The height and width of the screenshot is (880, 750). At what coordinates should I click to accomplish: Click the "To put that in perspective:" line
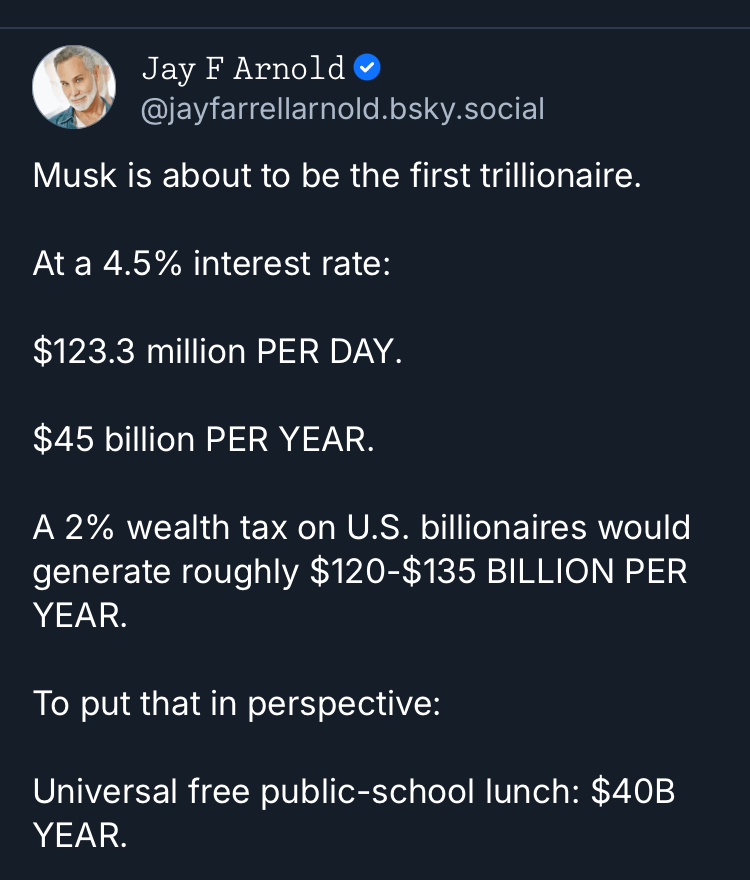(x=237, y=703)
